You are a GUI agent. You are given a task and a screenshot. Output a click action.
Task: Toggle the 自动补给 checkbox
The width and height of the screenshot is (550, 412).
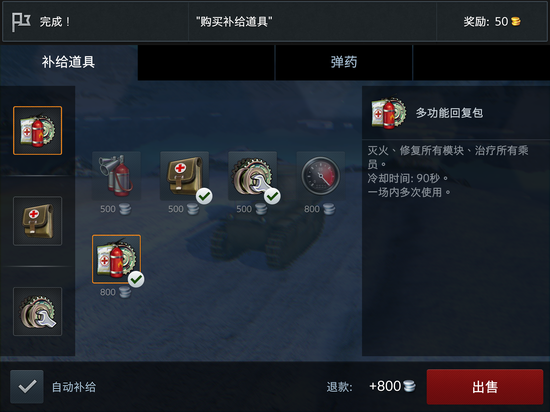point(27,387)
